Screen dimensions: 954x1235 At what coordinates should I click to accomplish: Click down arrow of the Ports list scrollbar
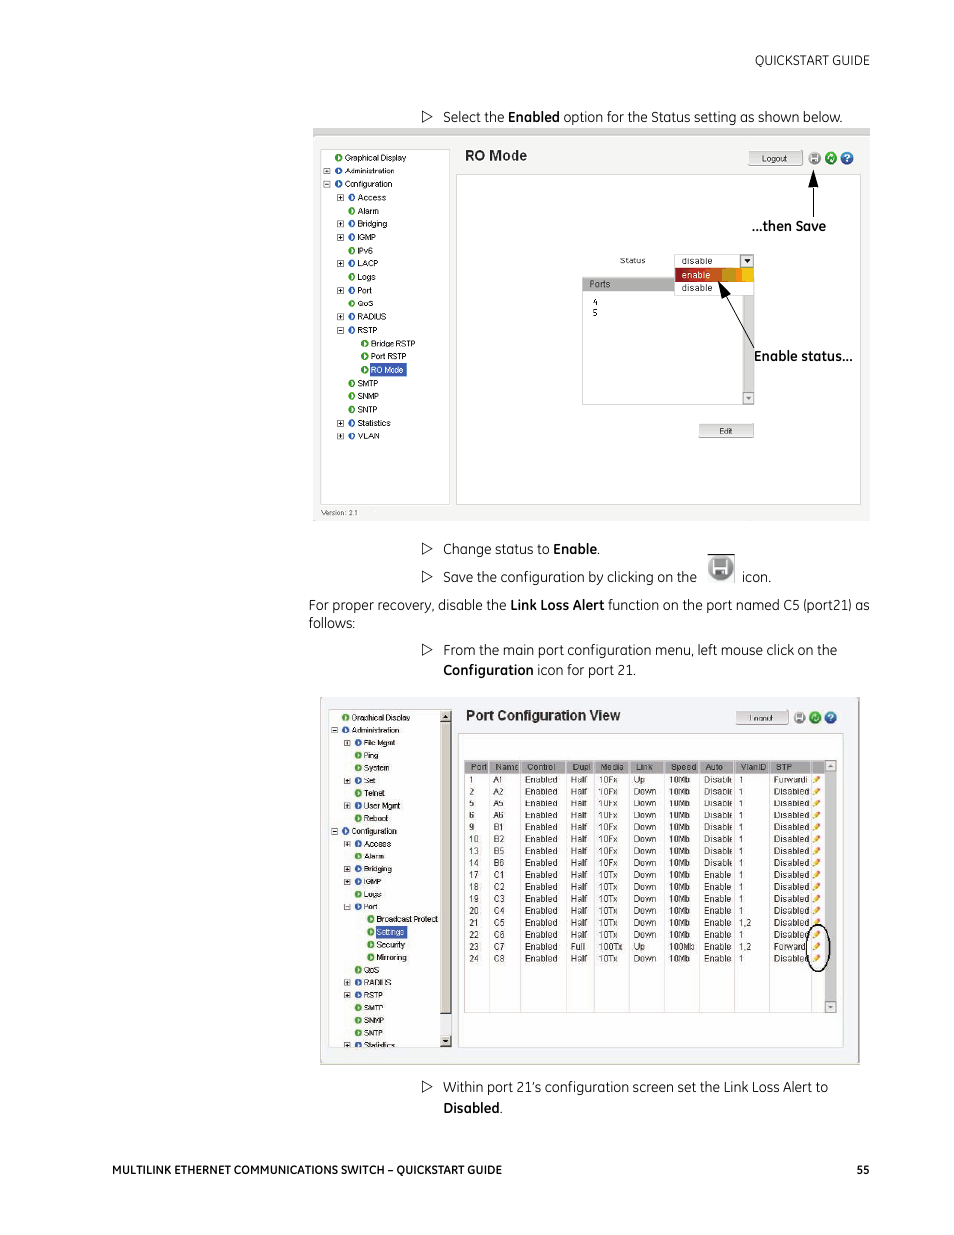coord(748,398)
